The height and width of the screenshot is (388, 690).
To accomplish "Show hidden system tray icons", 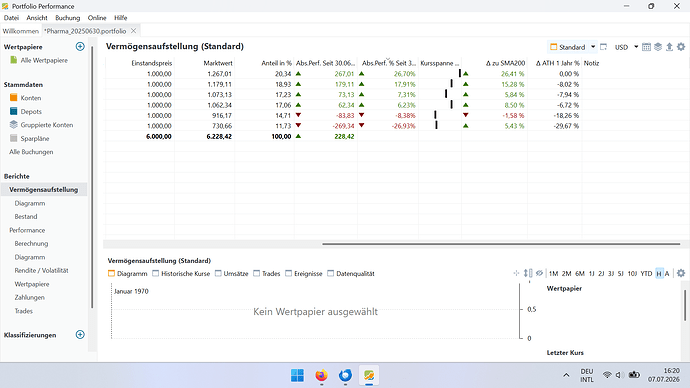I will (566, 375).
